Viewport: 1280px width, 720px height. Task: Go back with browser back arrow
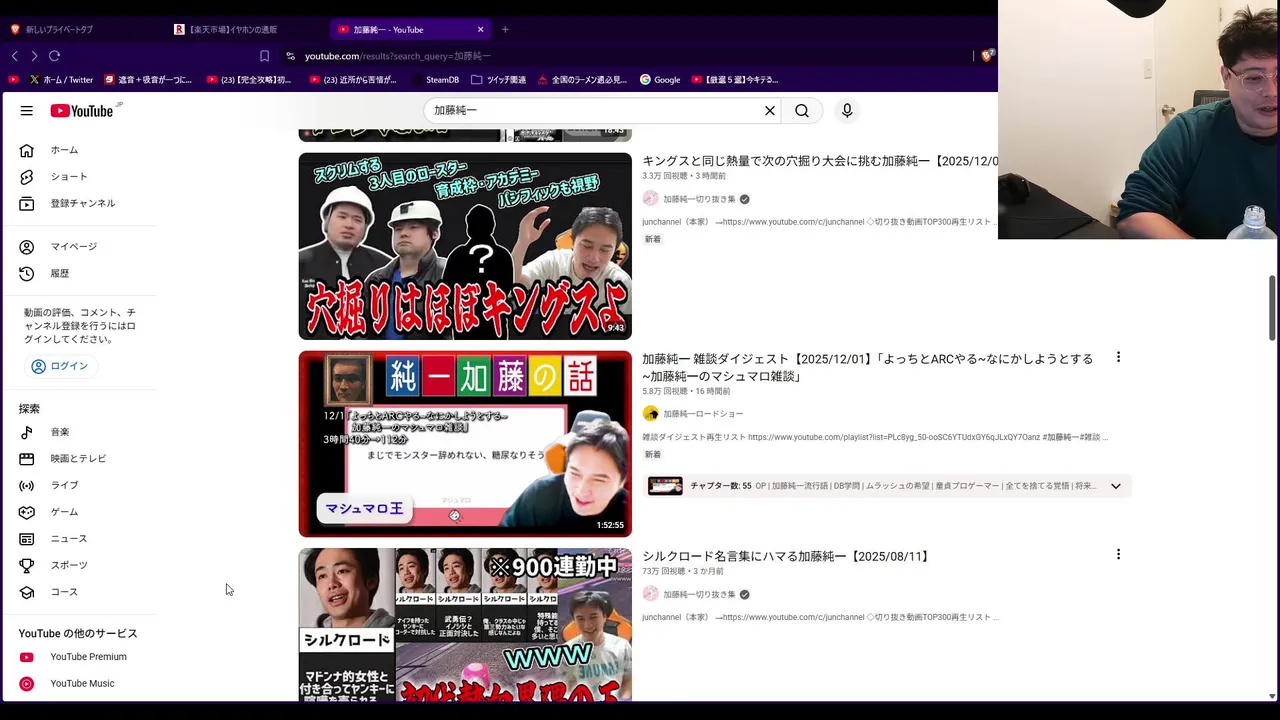(14, 56)
